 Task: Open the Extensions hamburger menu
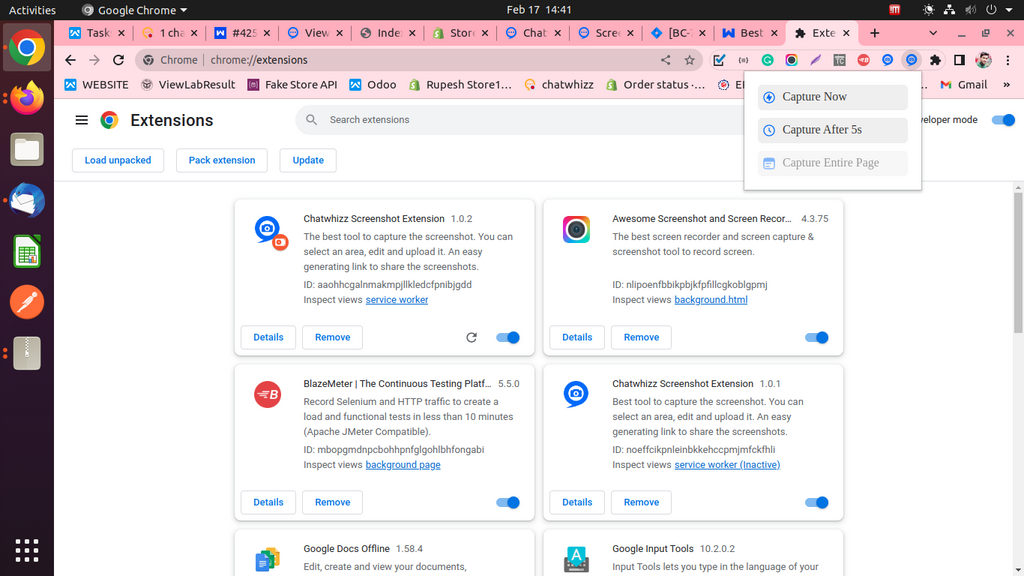82,120
